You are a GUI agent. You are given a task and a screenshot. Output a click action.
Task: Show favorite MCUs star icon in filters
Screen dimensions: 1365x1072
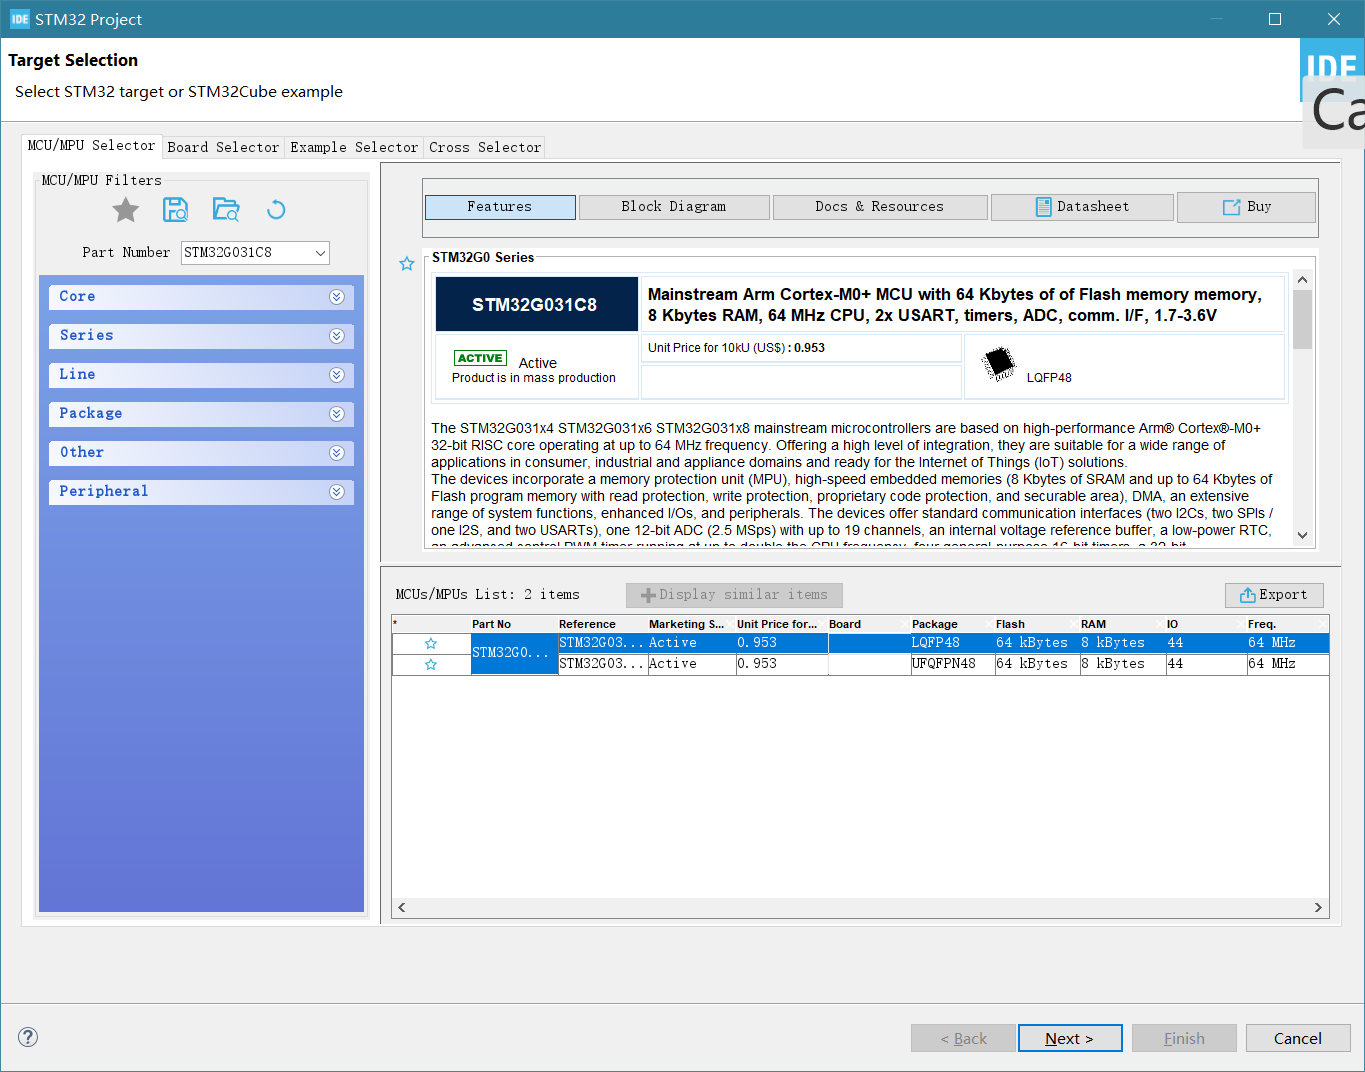pos(126,210)
